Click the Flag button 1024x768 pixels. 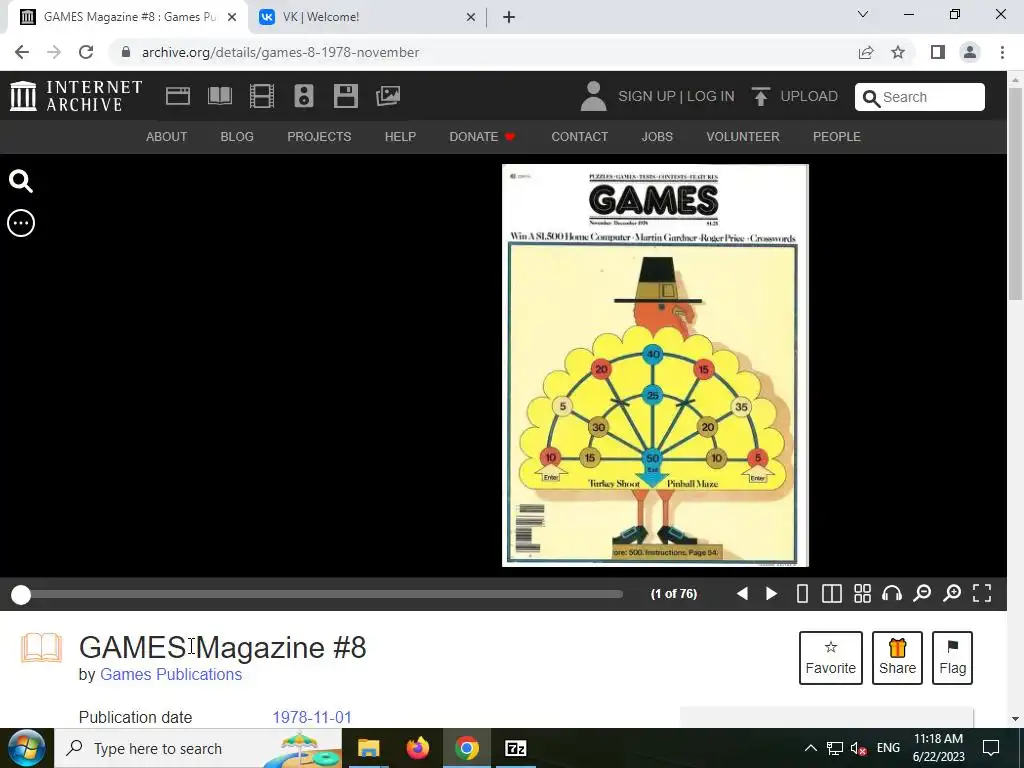pos(952,658)
